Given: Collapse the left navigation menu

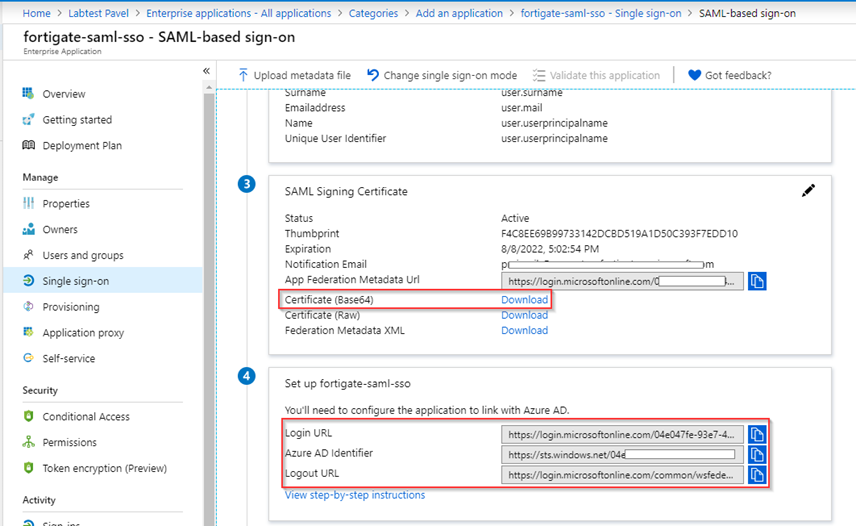Looking at the screenshot, I should coord(207,71).
